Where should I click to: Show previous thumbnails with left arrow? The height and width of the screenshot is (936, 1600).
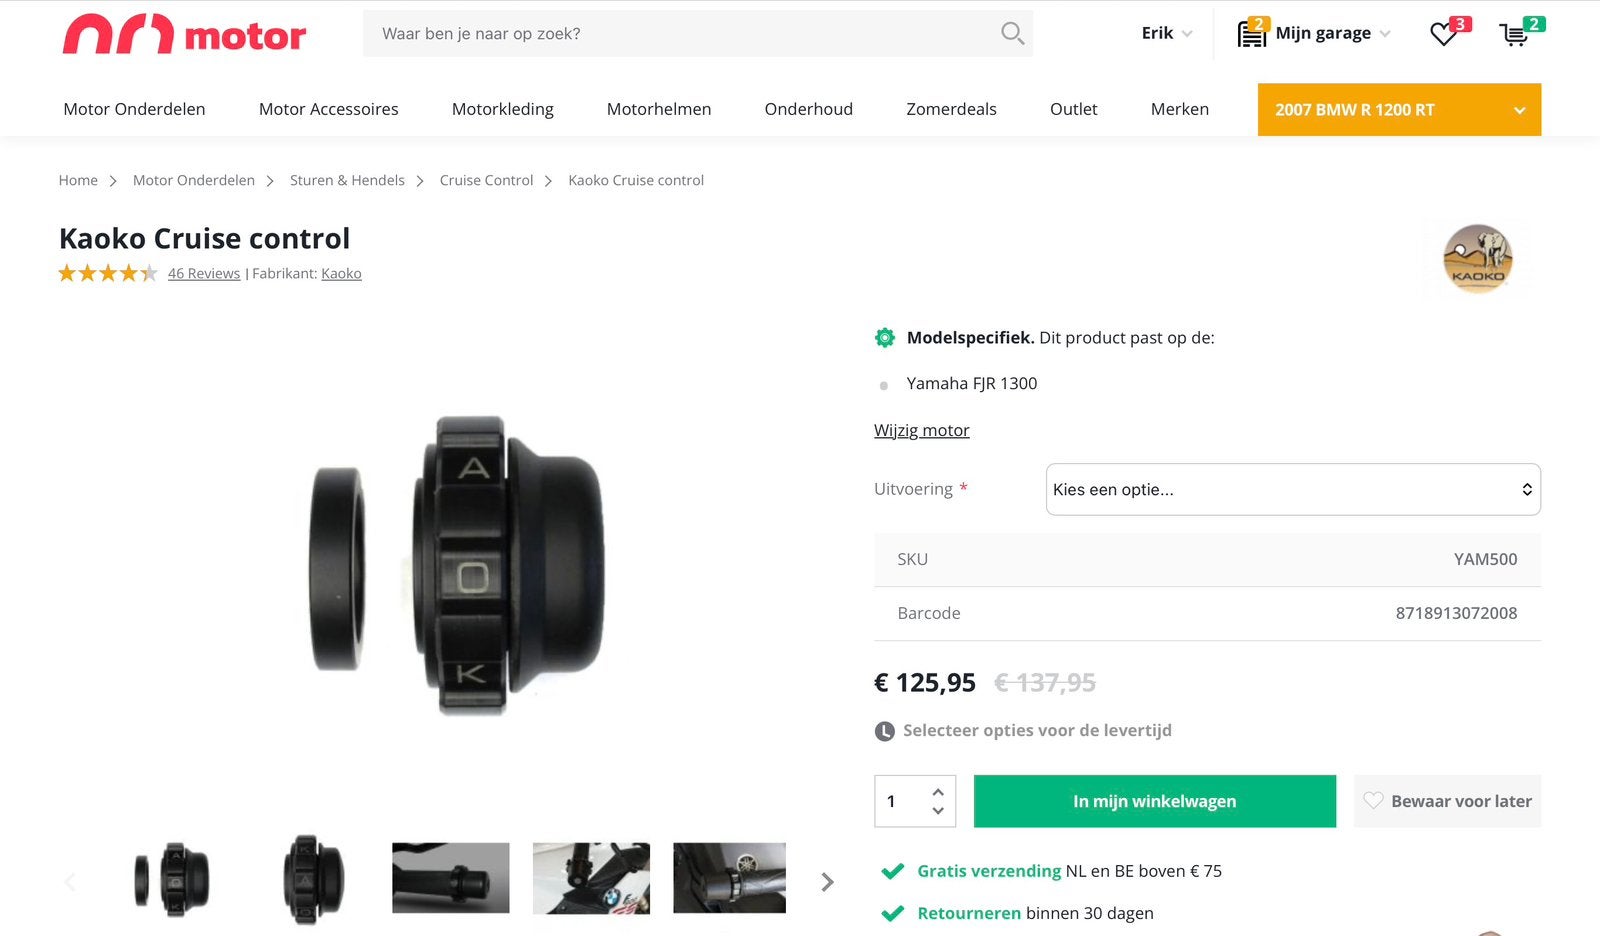pyautogui.click(x=70, y=882)
